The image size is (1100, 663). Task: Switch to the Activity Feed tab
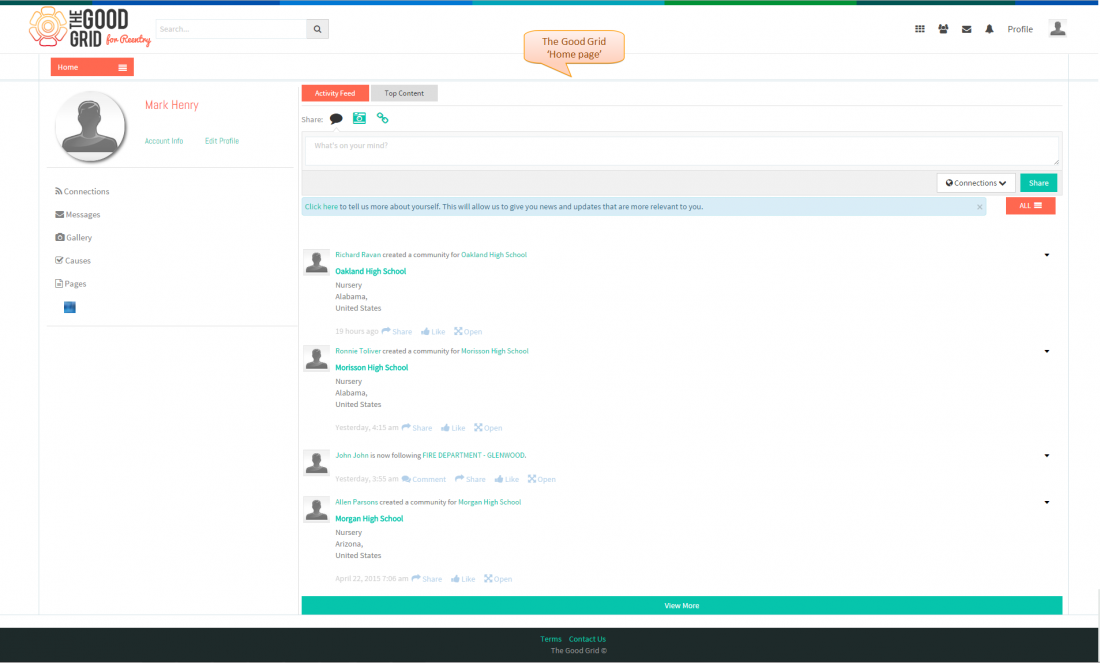pos(335,93)
